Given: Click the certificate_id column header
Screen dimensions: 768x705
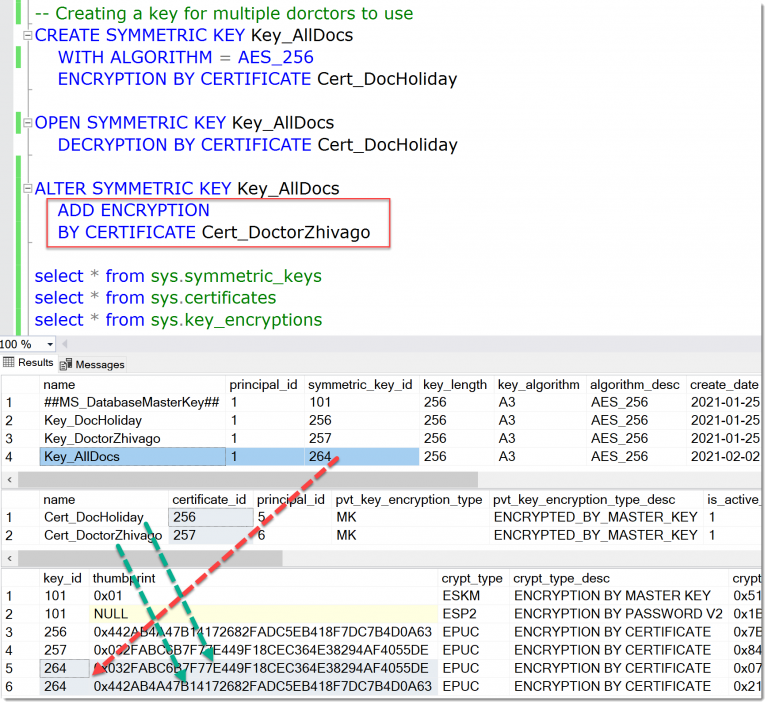Looking at the screenshot, I should pyautogui.click(x=209, y=499).
